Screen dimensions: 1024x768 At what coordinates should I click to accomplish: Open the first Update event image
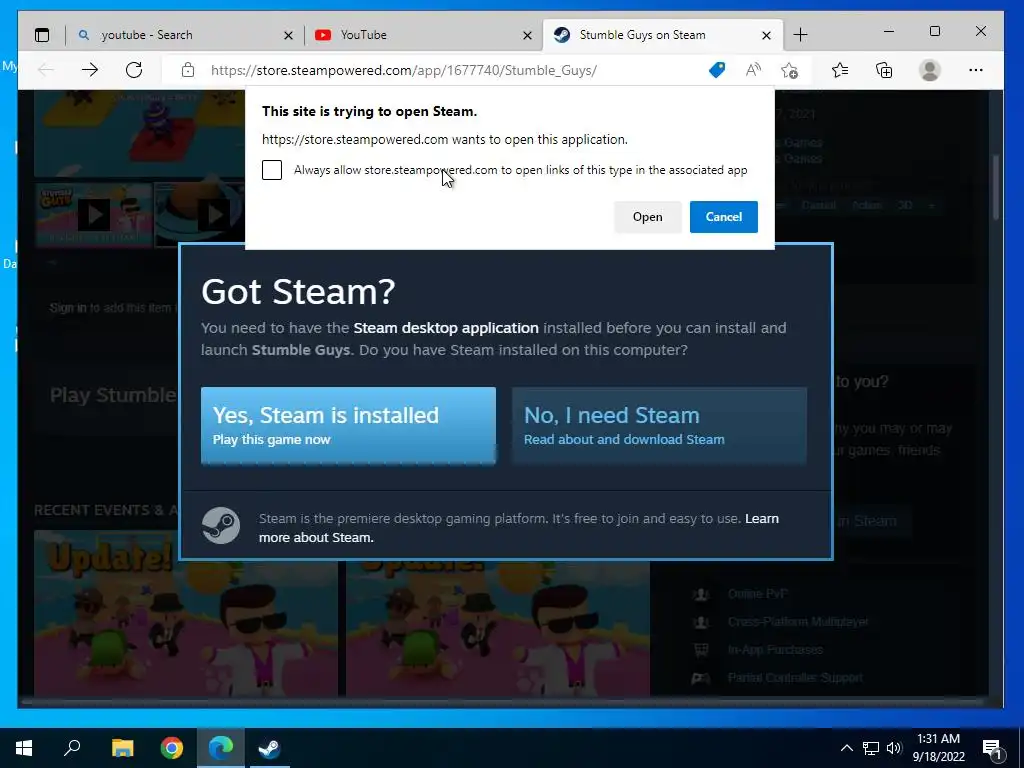point(186,614)
